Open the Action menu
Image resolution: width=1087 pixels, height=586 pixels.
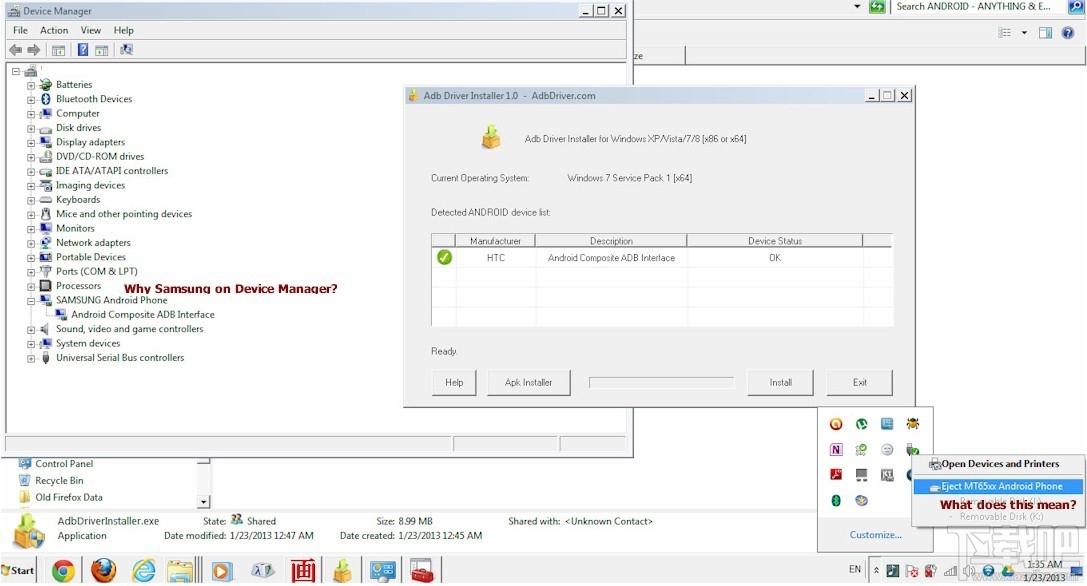click(x=54, y=31)
